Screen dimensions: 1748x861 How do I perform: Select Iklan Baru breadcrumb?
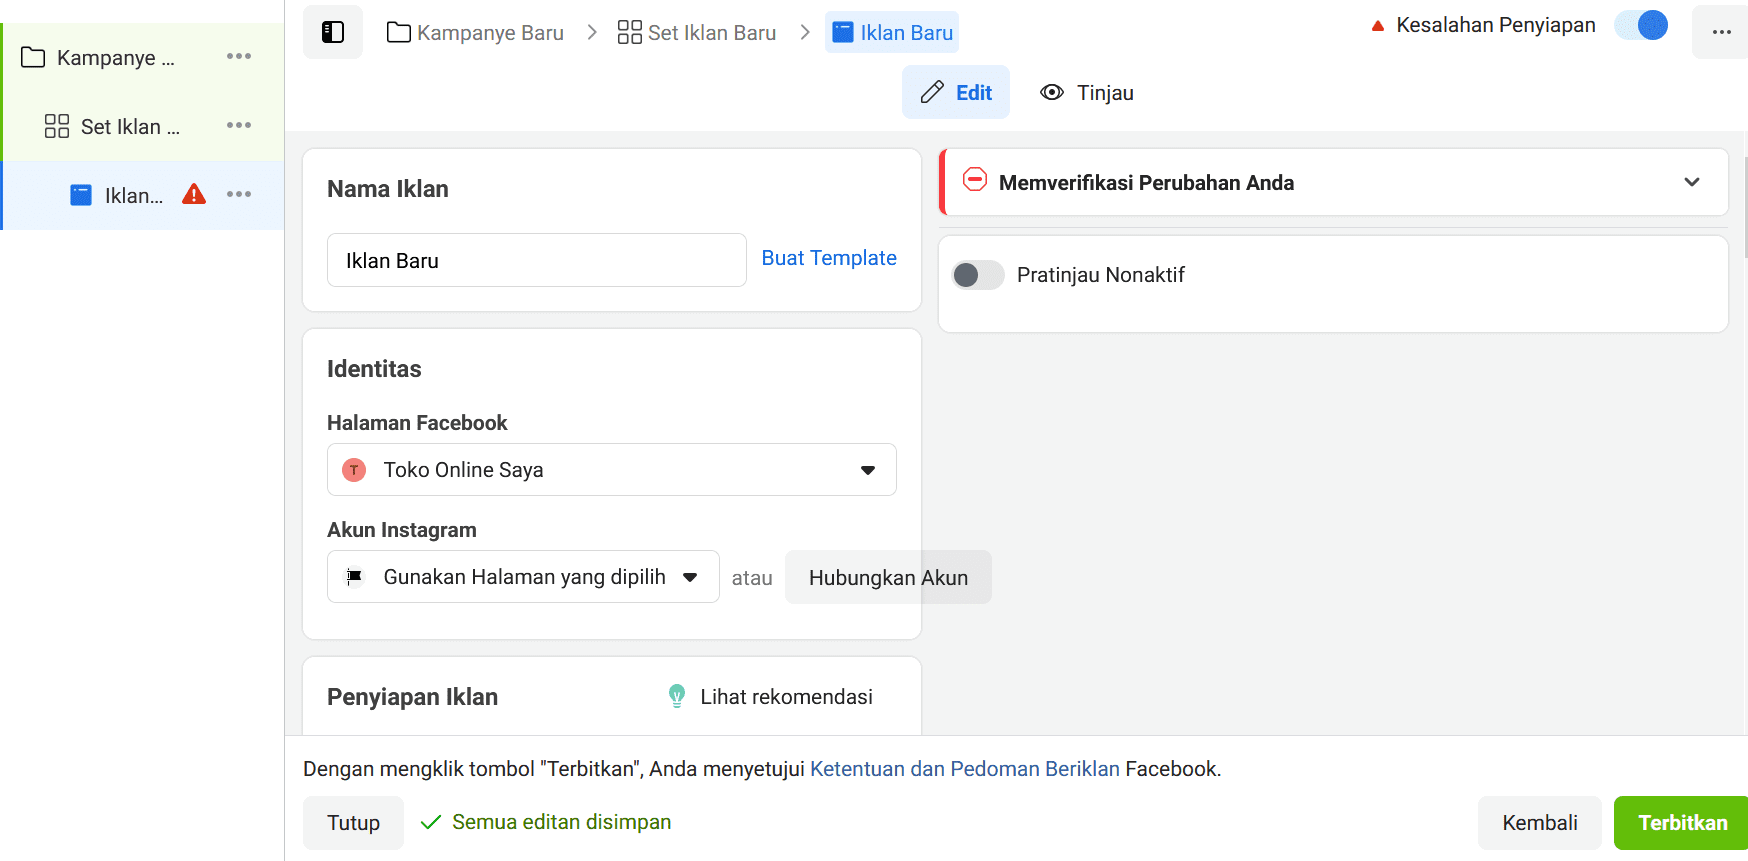point(892,33)
